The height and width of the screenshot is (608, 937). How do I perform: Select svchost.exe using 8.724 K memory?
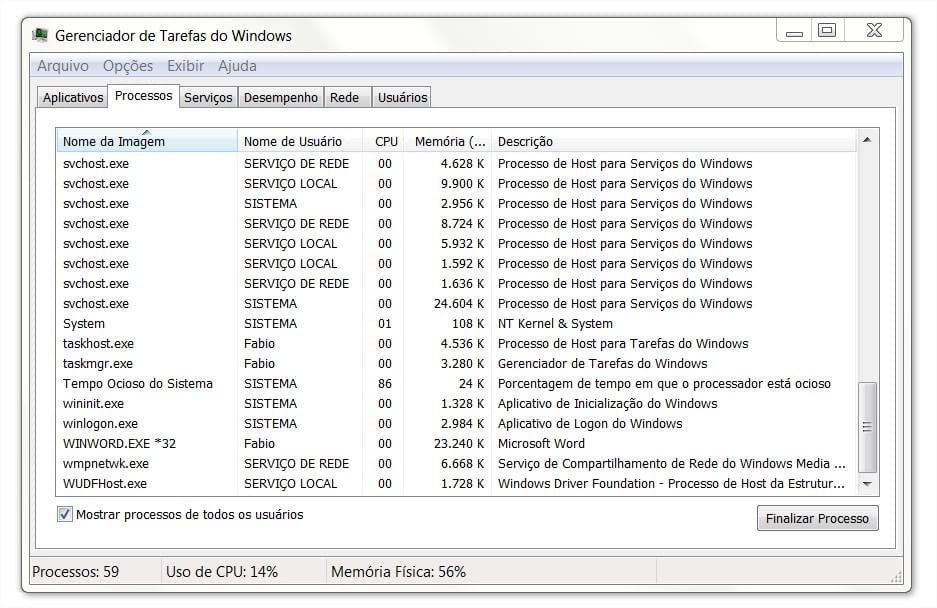click(x=457, y=224)
